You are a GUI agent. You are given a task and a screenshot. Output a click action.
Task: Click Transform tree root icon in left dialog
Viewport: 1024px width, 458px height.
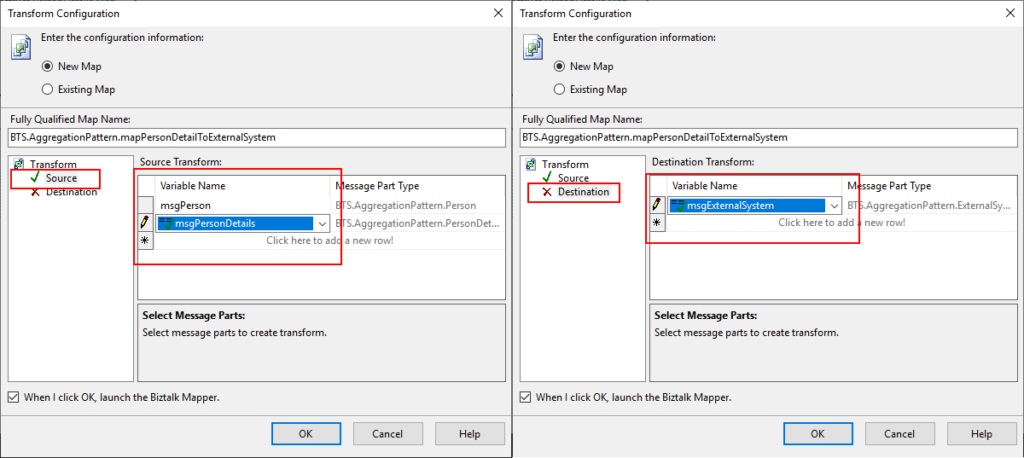tap(18, 164)
